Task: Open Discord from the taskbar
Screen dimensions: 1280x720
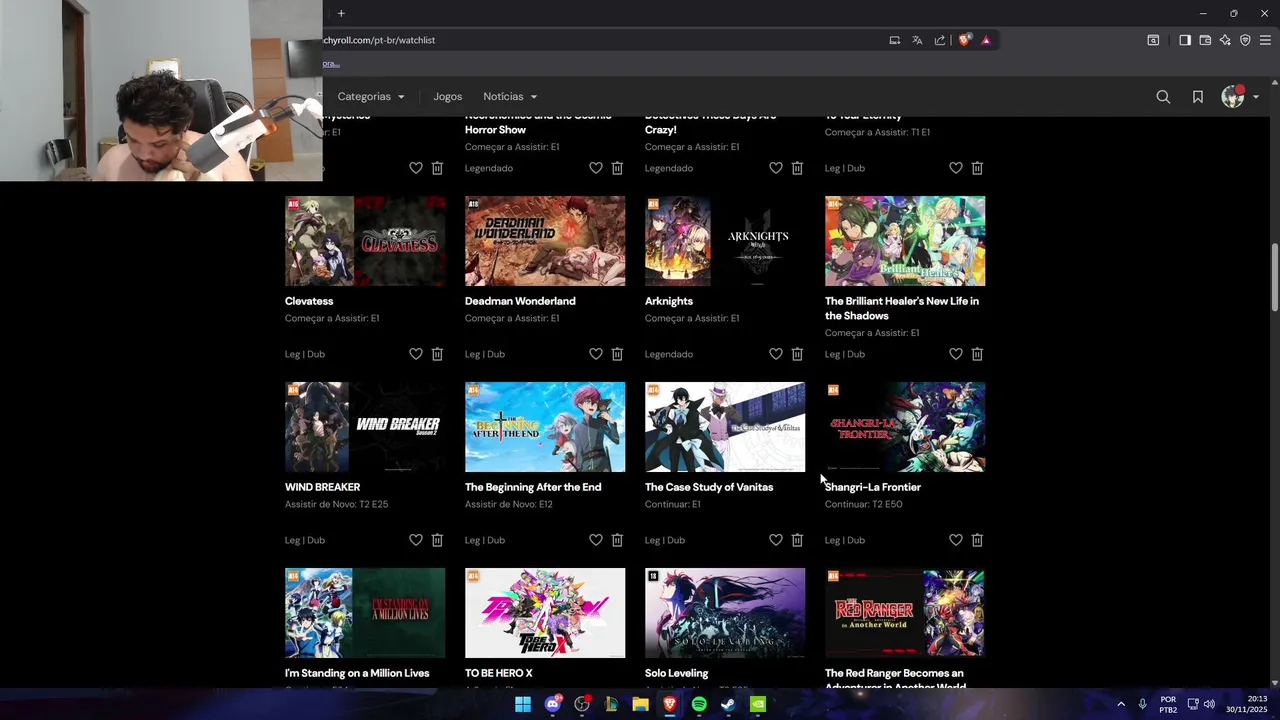Action: click(553, 704)
